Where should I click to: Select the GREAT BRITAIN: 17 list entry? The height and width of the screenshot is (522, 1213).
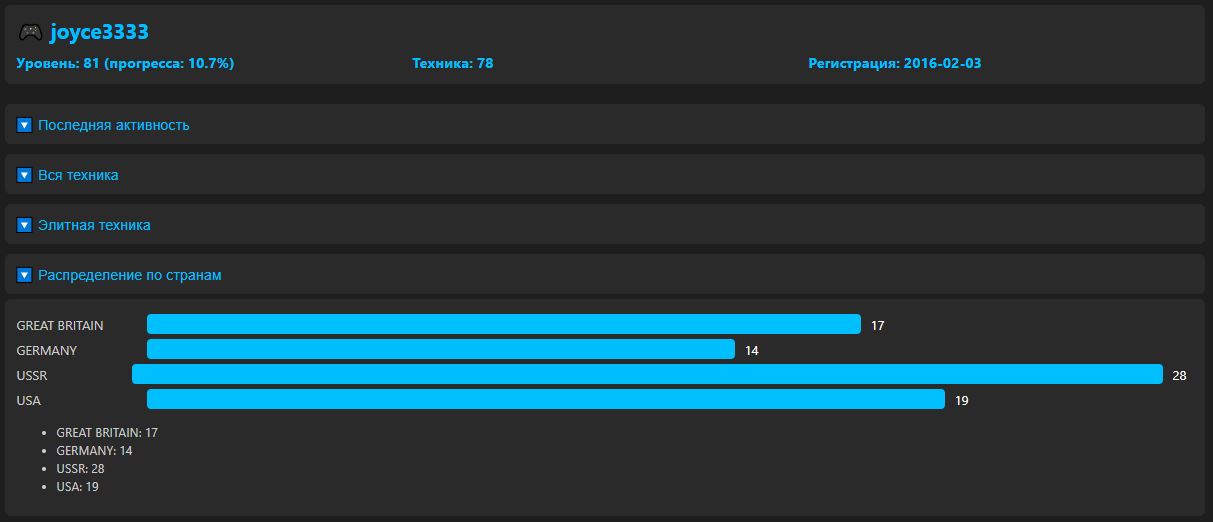click(107, 432)
